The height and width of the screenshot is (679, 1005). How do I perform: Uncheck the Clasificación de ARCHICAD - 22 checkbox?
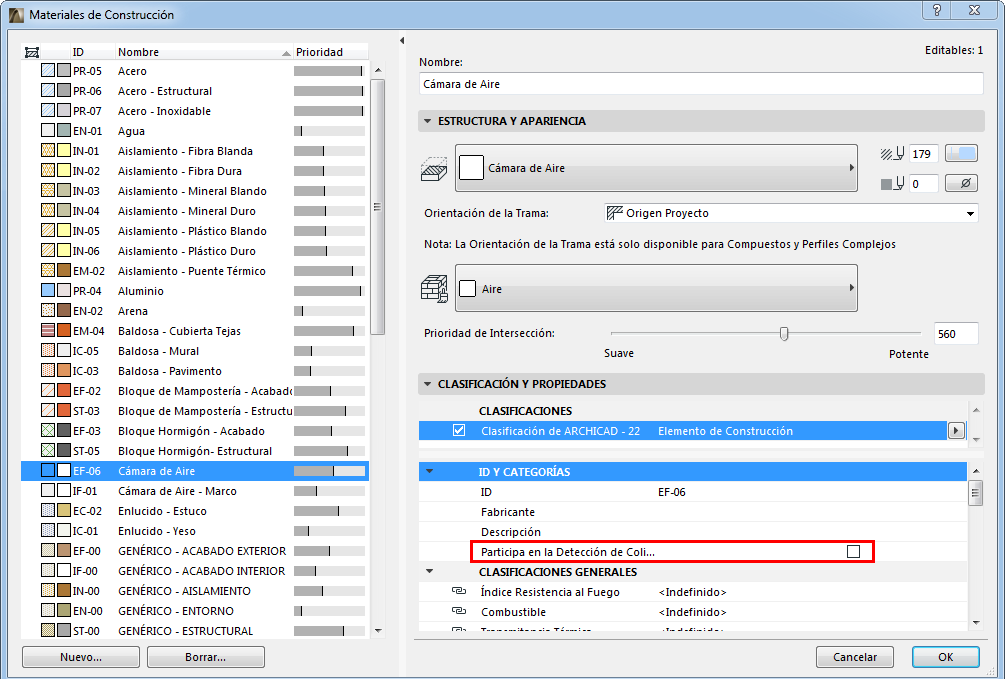(x=458, y=430)
